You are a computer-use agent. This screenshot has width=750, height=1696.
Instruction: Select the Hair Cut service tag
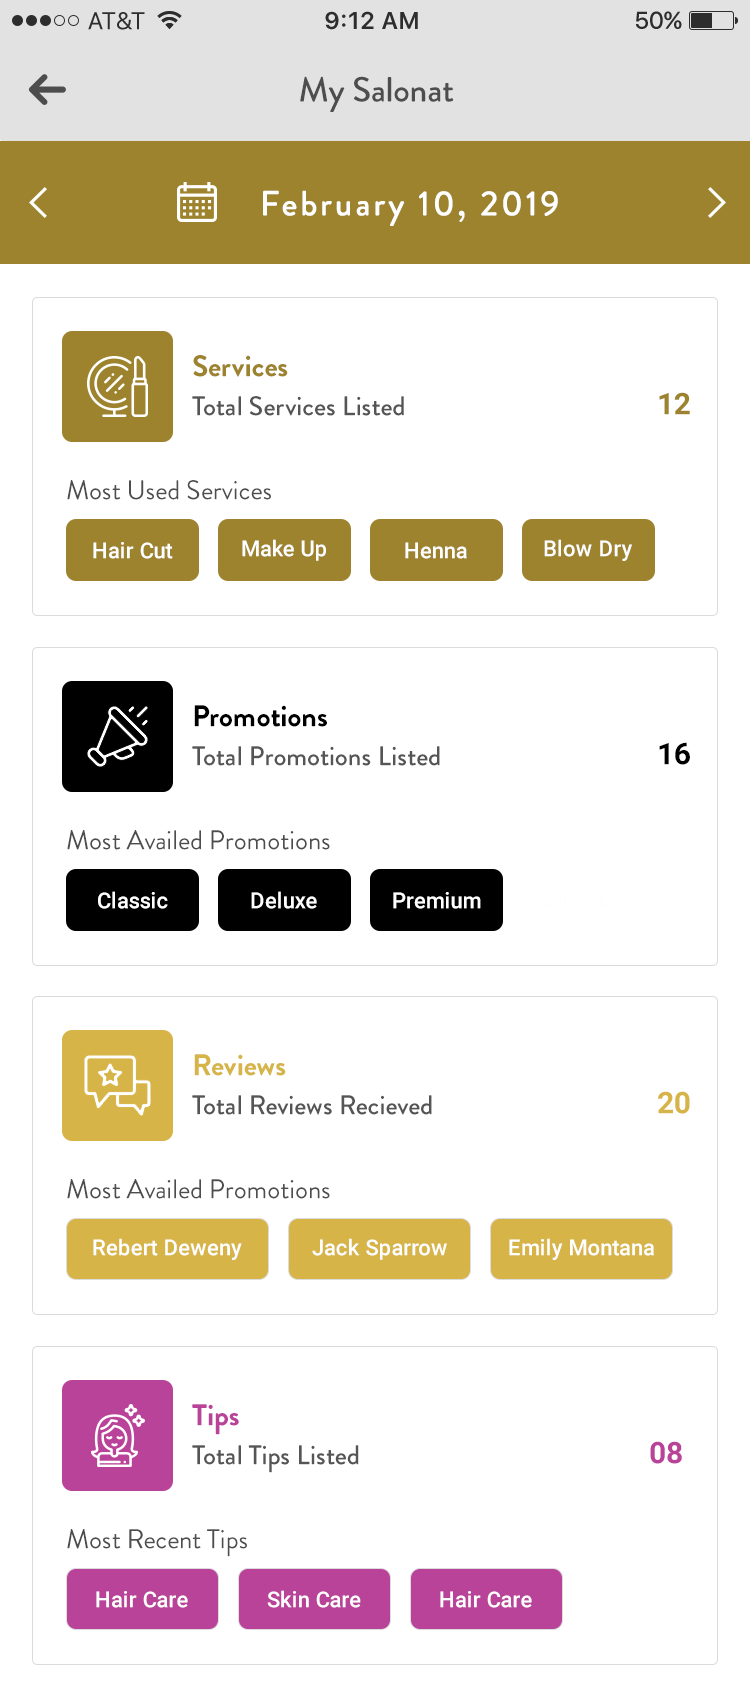(x=132, y=550)
